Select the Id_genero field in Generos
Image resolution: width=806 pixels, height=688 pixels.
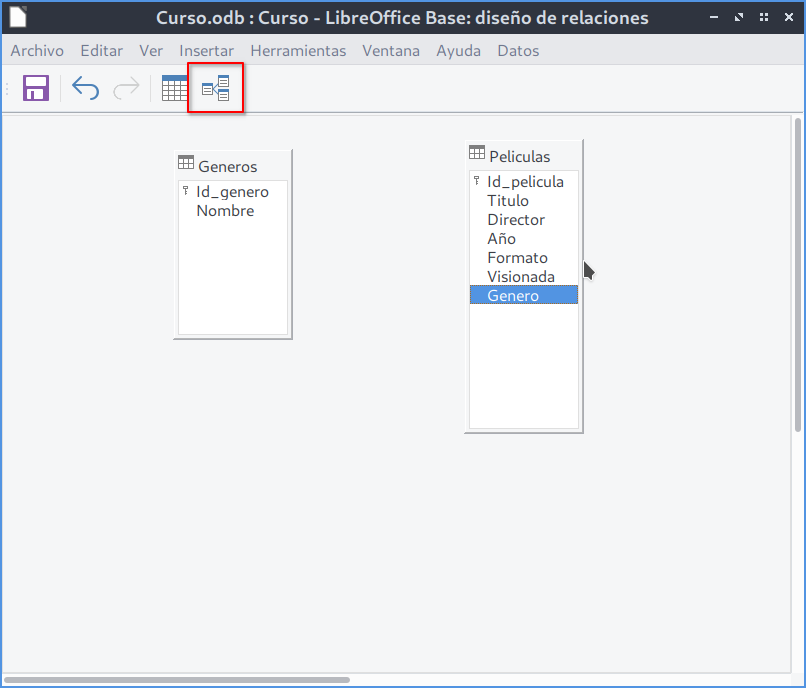click(232, 192)
